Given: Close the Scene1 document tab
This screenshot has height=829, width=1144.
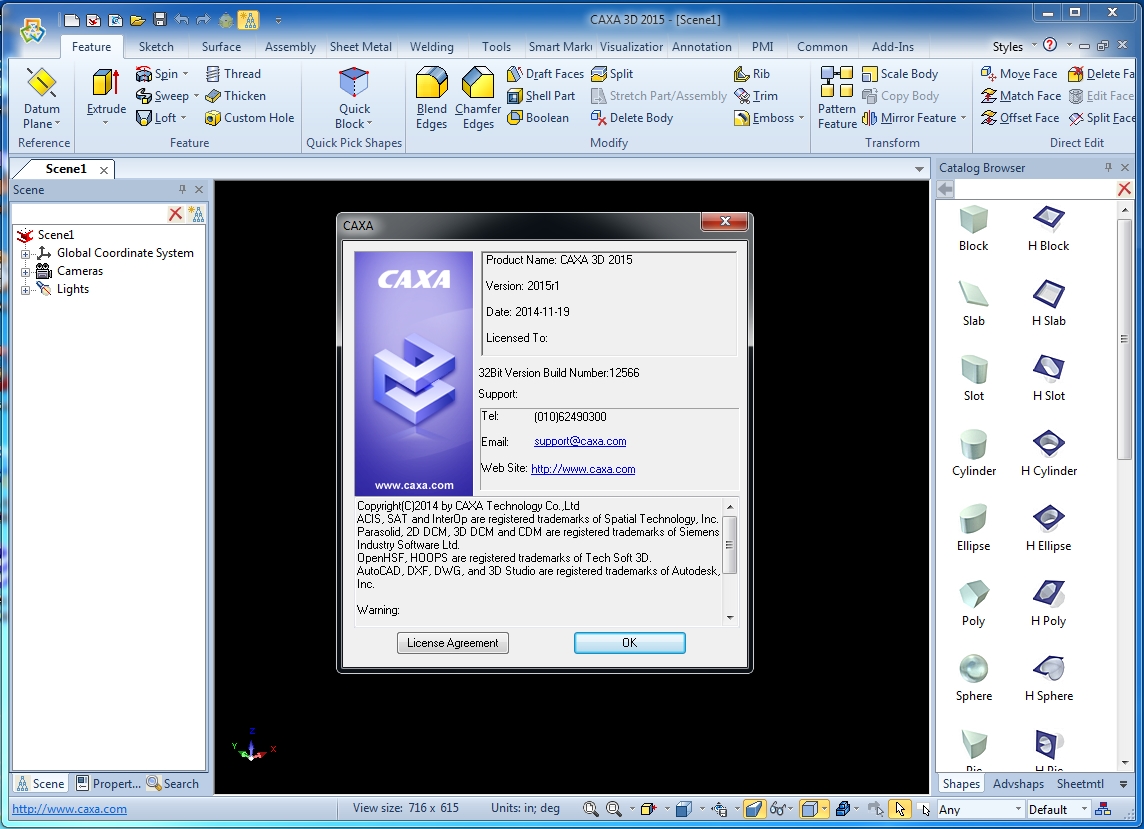Looking at the screenshot, I should (104, 170).
